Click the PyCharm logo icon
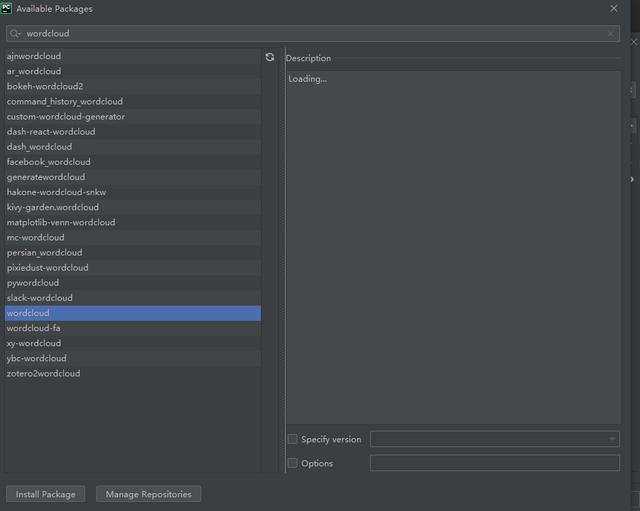Screen dimensions: 640x511 (6, 8)
